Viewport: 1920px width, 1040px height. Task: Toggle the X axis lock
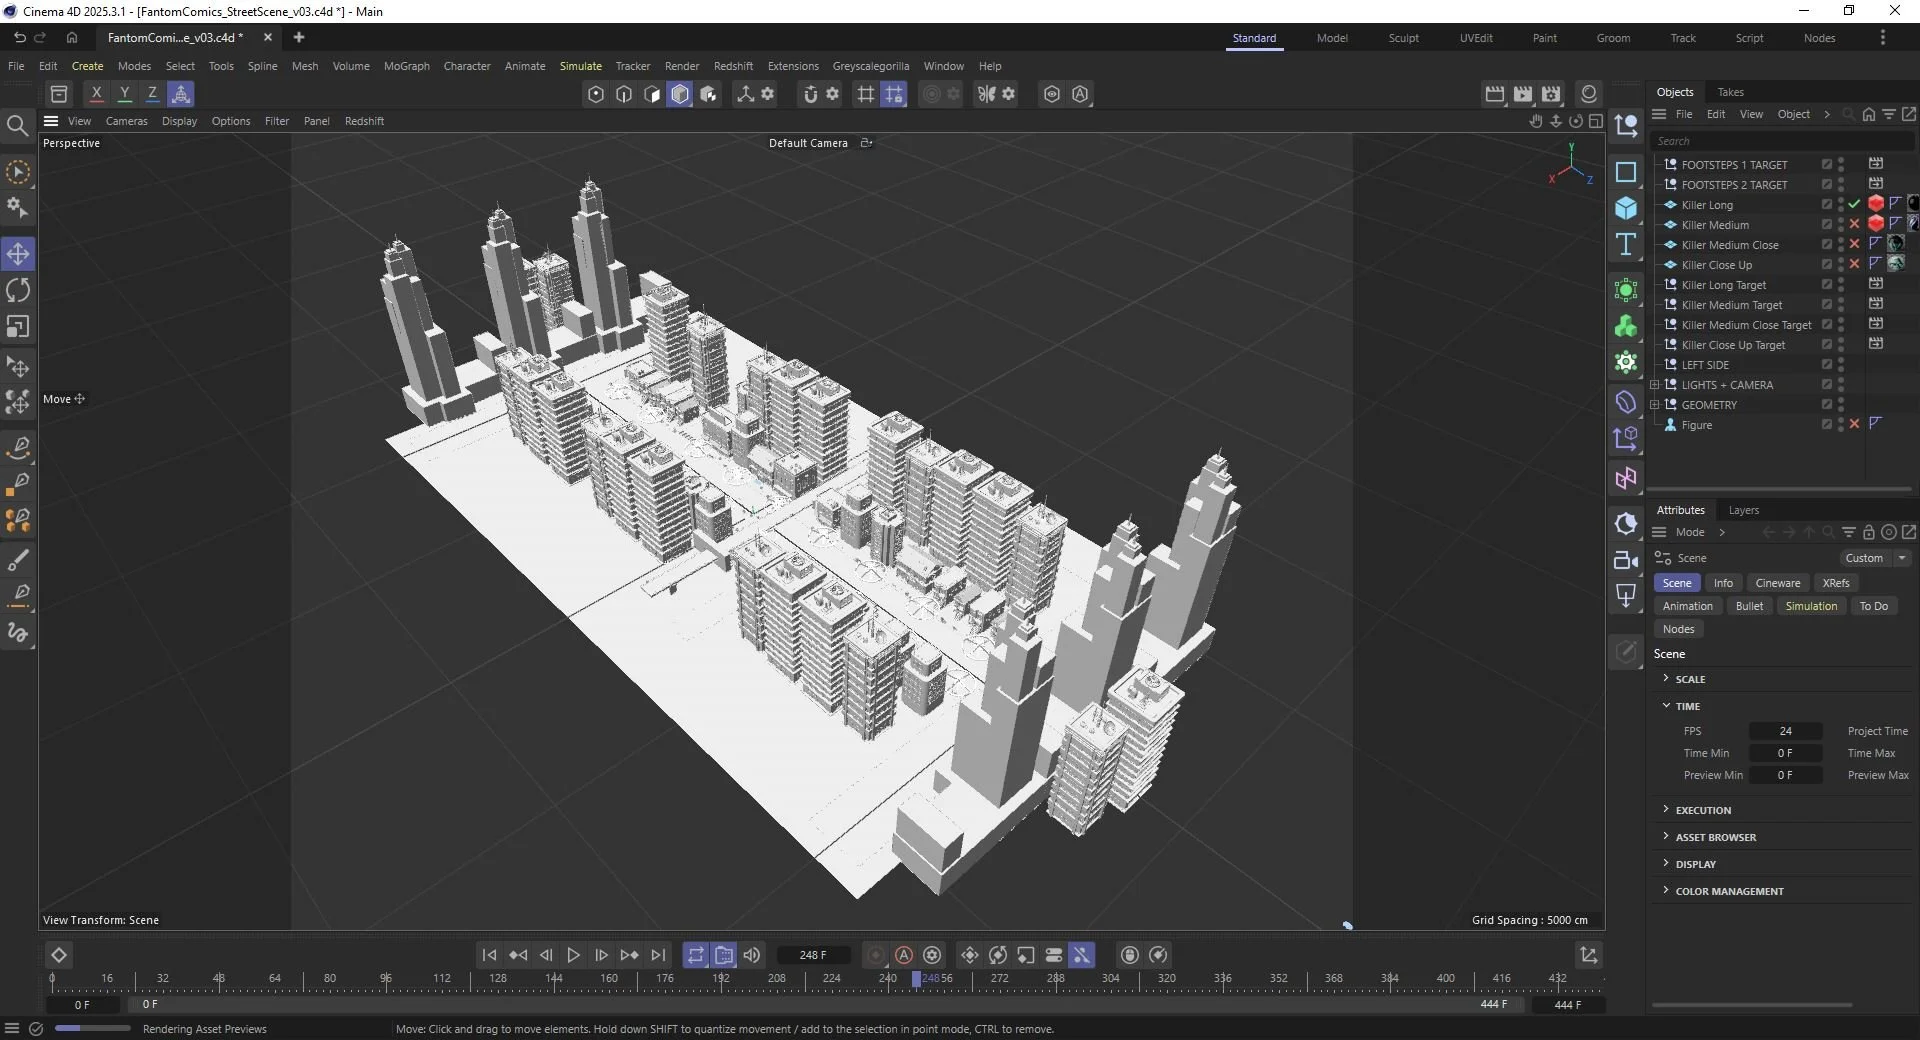point(96,94)
